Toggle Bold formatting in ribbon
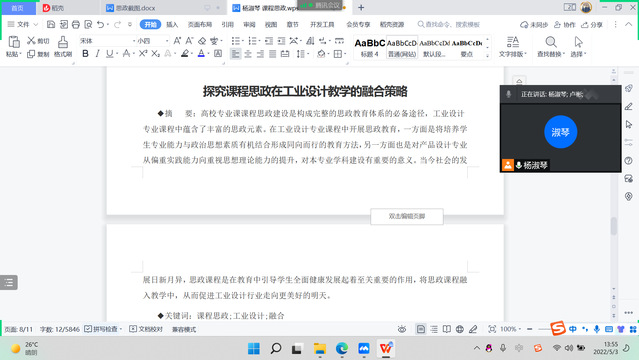Screen dimensions: 639x360 click(85, 53)
